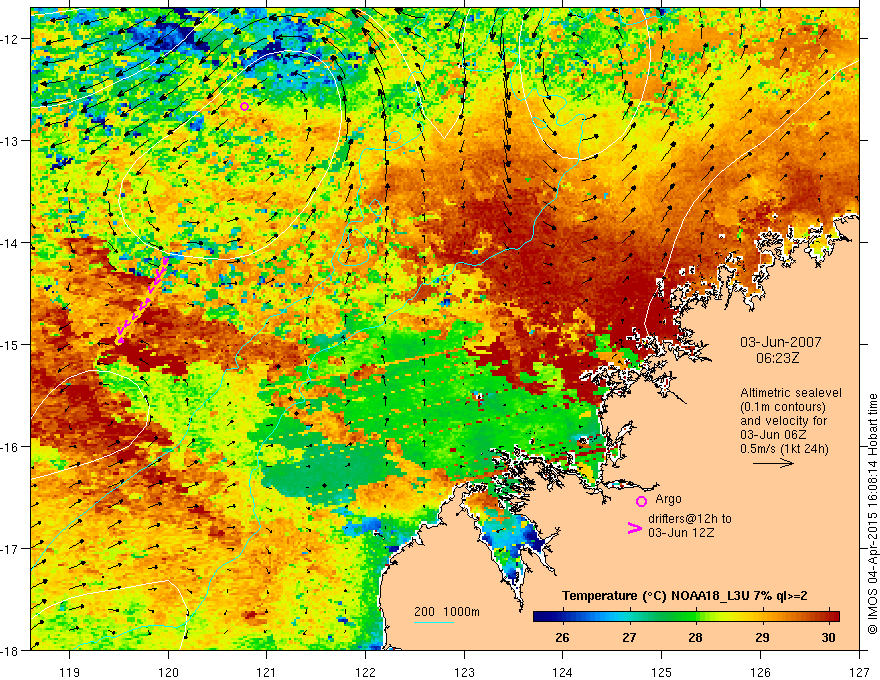Click the latitude axis label '-12'
Viewport: 880px width, 680px height.
tap(11, 39)
